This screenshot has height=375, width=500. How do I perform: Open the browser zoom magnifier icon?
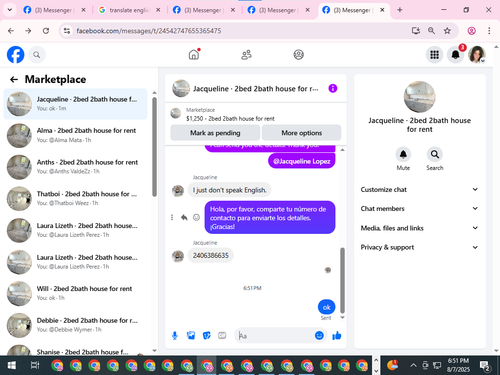(x=431, y=31)
